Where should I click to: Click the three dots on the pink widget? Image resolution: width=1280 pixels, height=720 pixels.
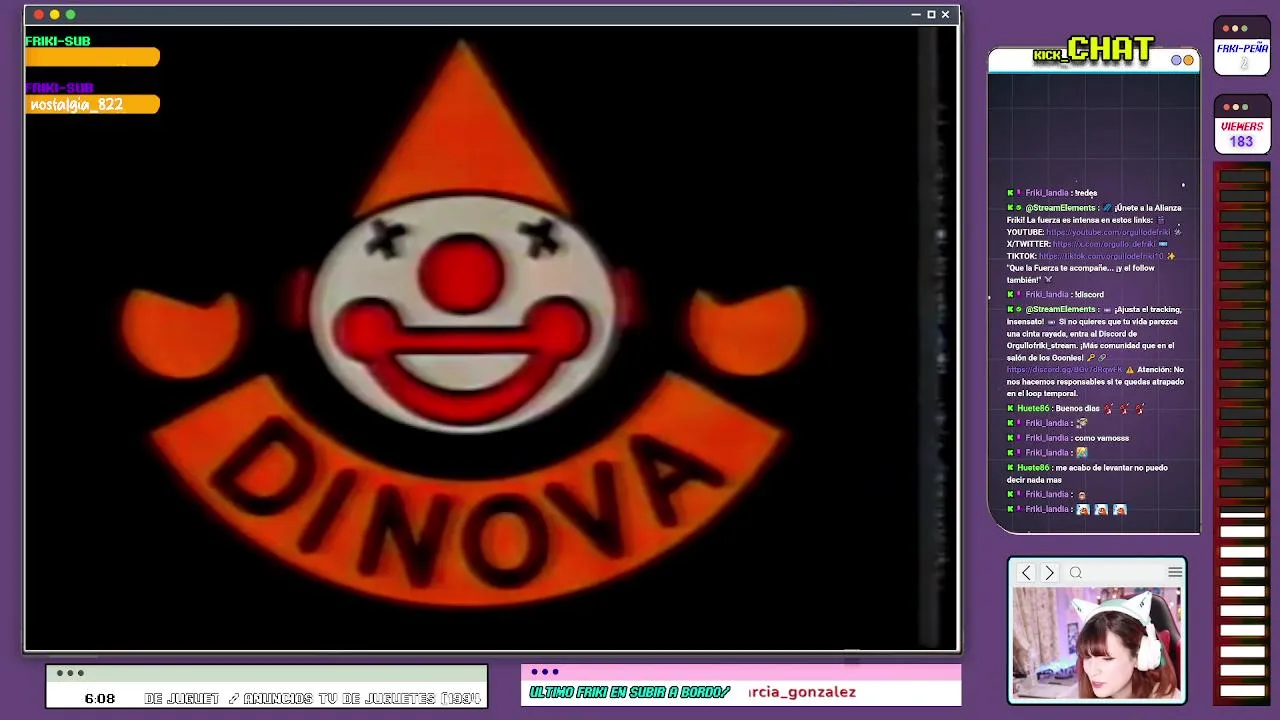(x=545, y=672)
